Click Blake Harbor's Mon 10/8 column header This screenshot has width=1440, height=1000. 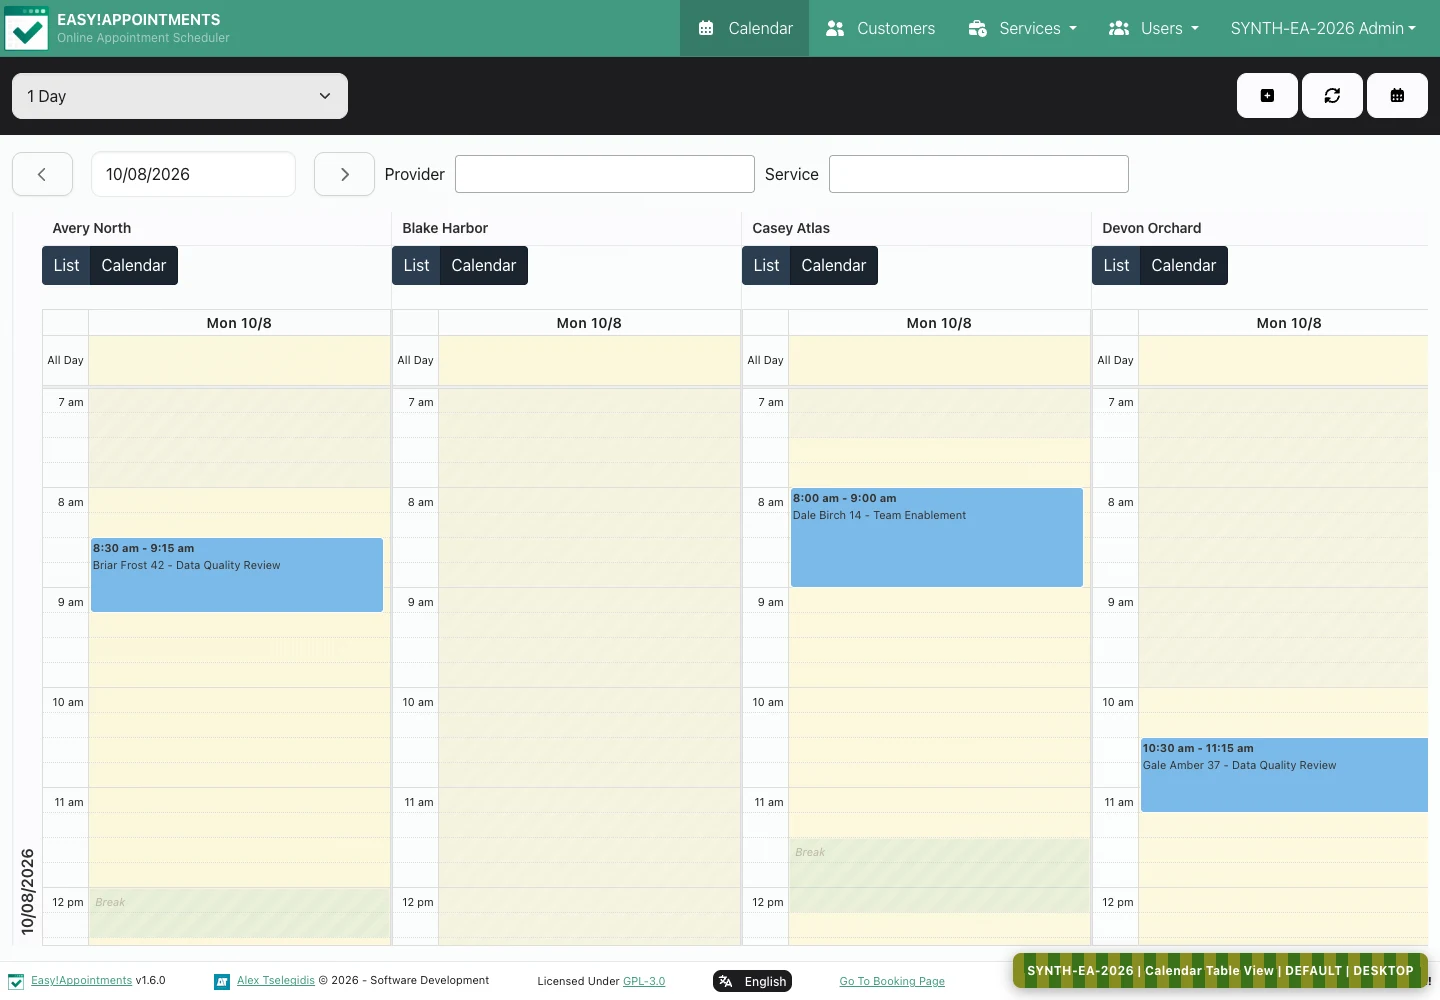[x=589, y=323]
